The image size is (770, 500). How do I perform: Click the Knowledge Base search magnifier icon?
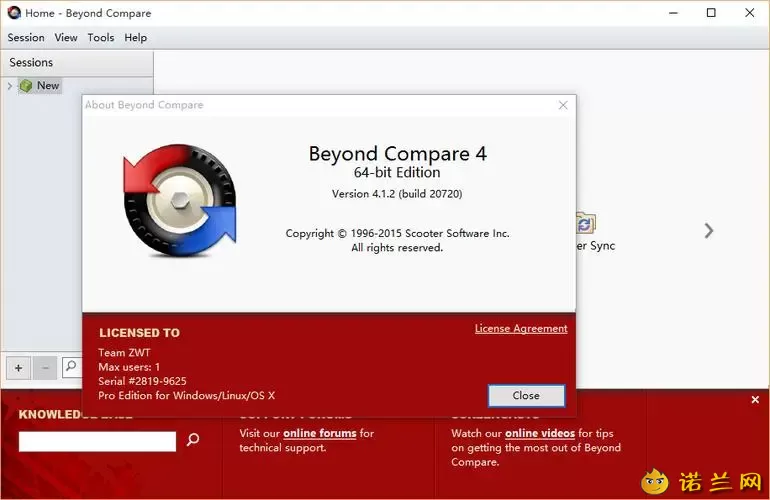coord(193,439)
